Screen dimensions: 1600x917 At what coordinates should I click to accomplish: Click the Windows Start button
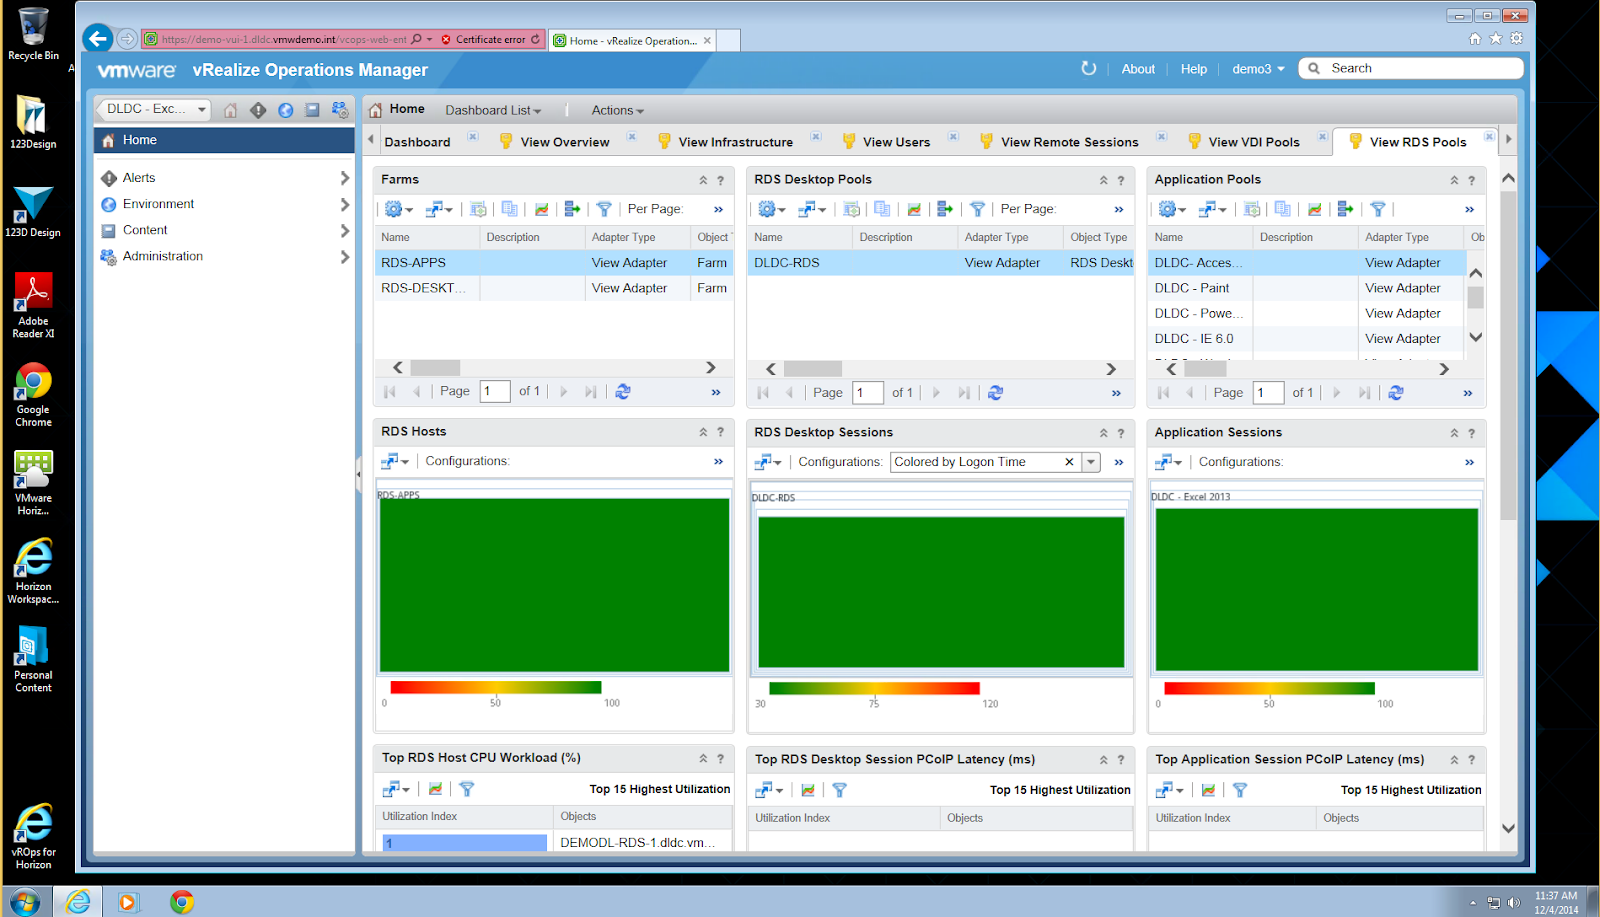24,902
